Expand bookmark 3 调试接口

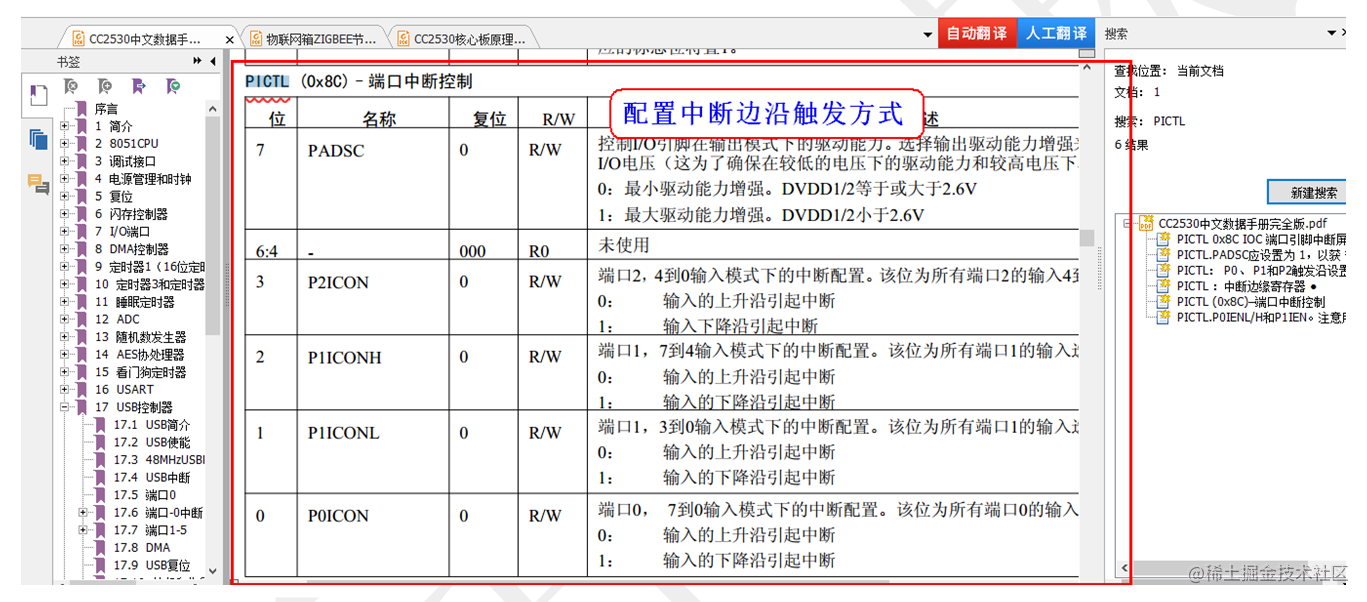[65, 161]
